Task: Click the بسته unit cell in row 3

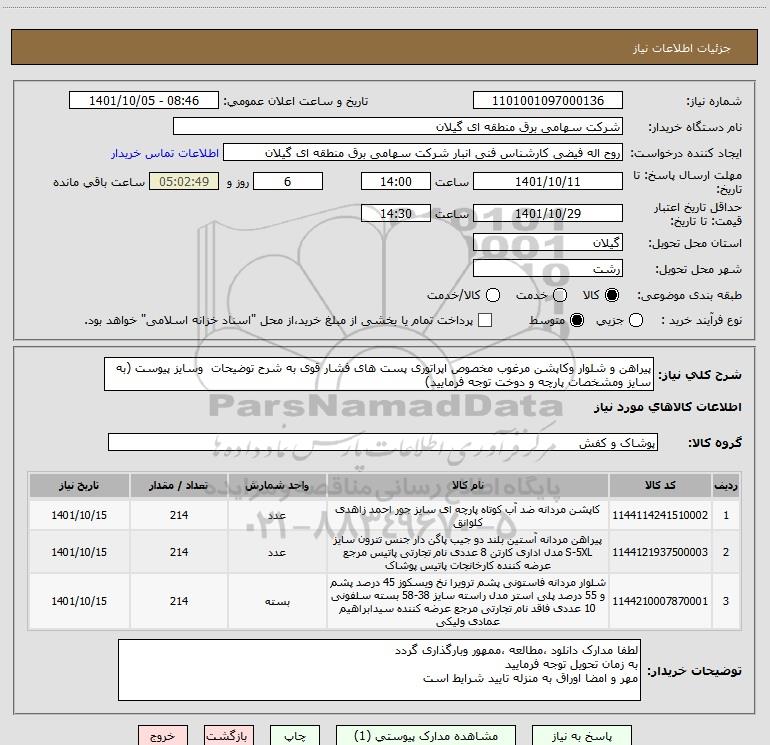Action: pyautogui.click(x=277, y=602)
